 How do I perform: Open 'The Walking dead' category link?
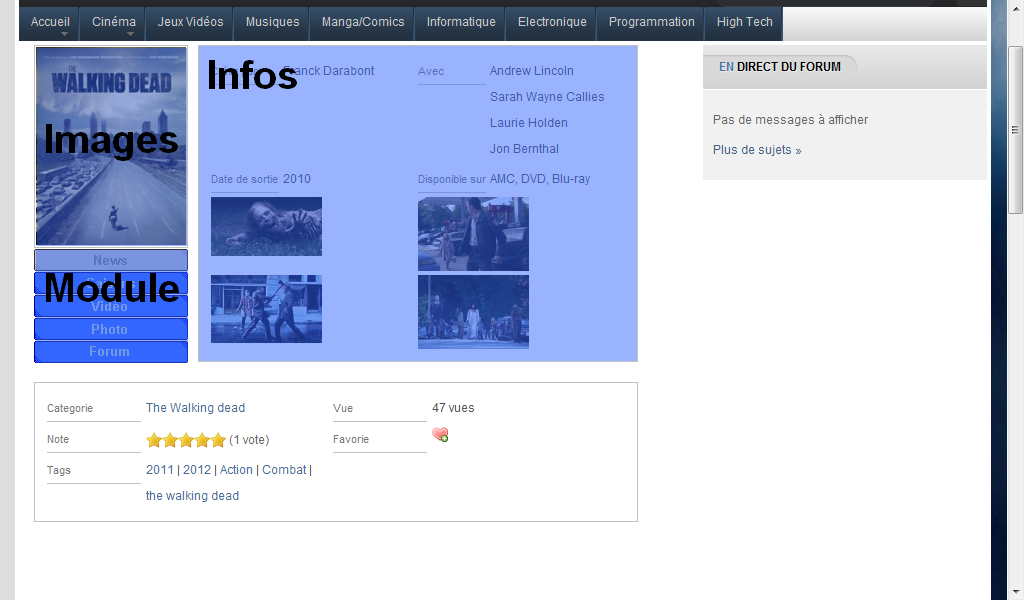click(195, 408)
